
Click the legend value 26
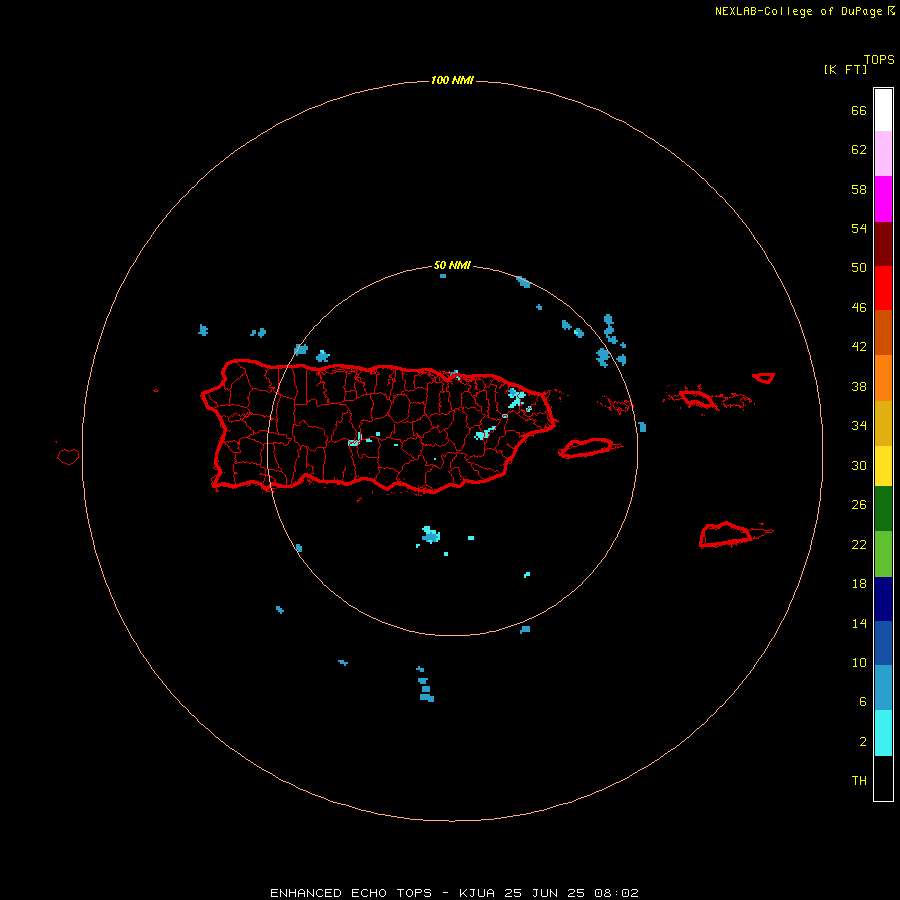[859, 505]
